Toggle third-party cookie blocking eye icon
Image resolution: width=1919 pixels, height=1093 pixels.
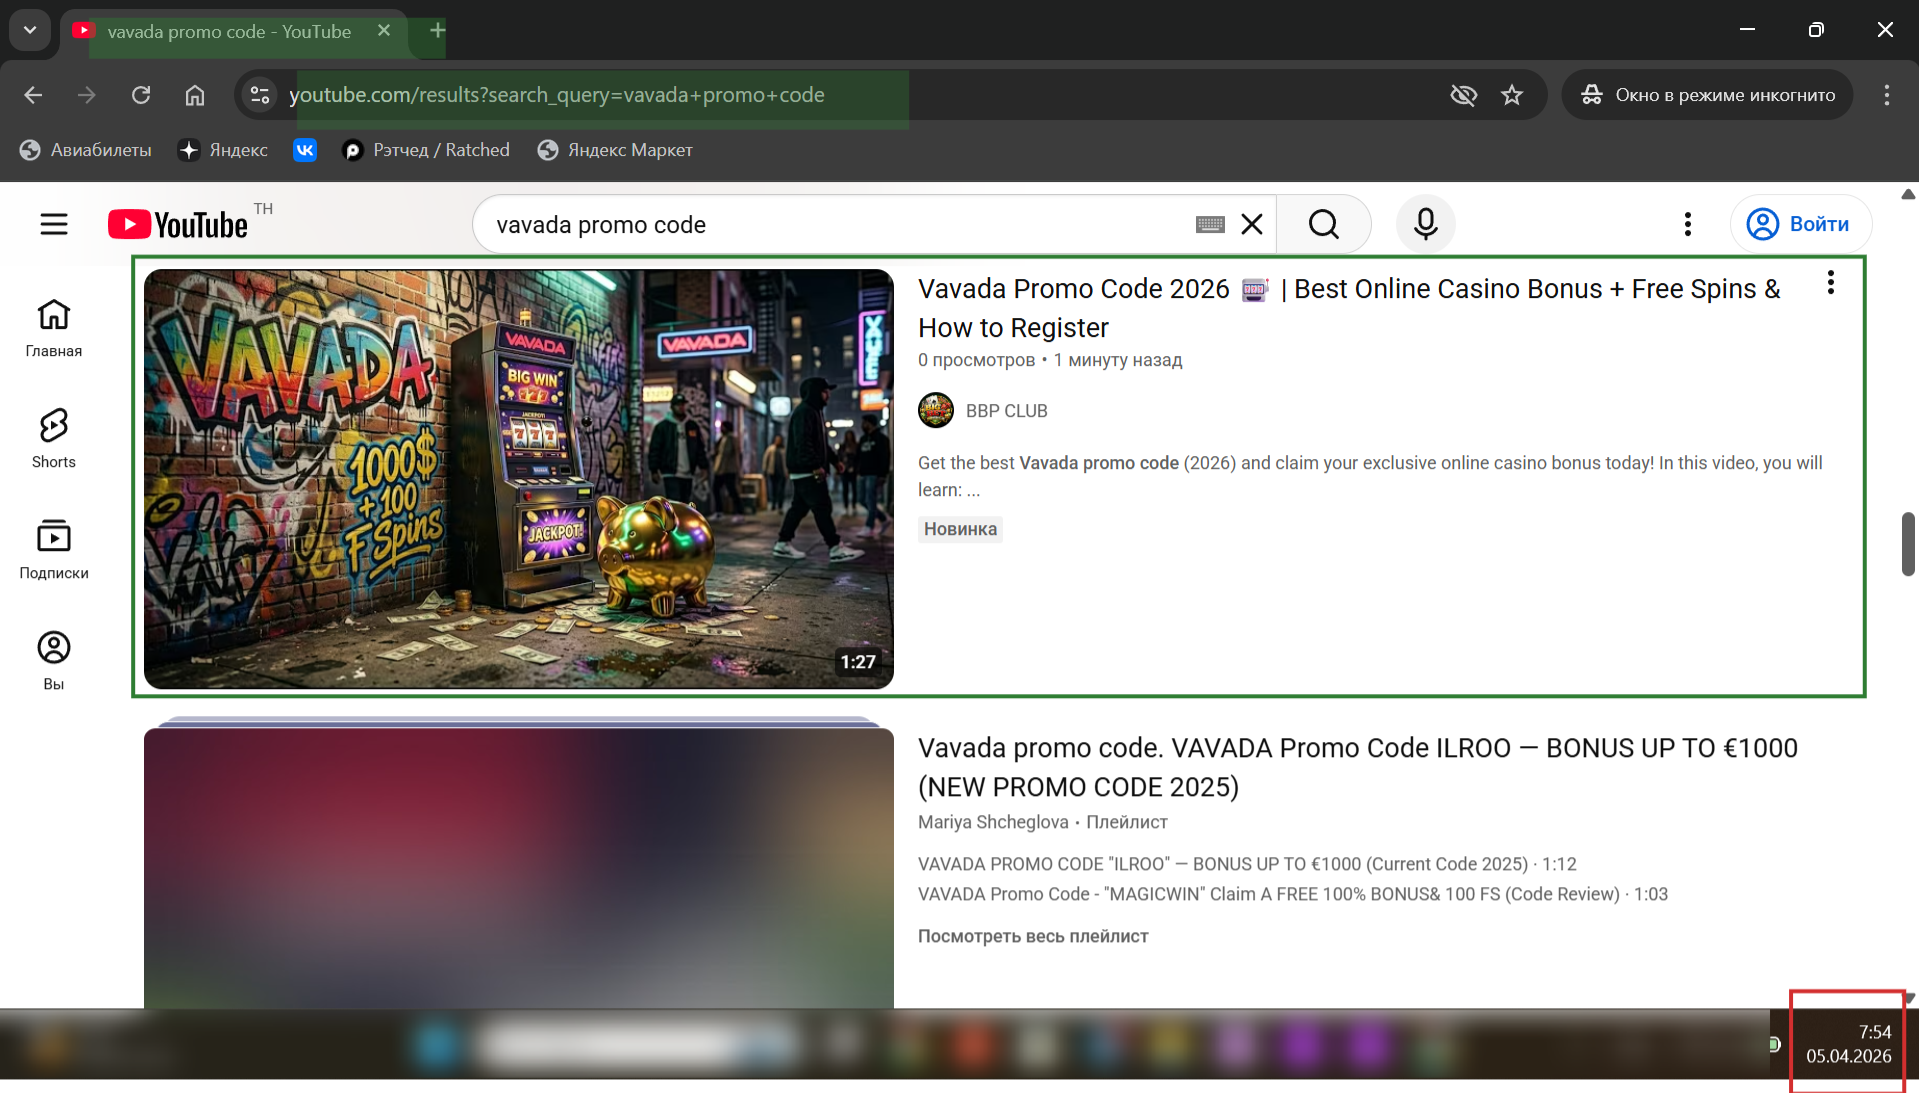click(x=1463, y=95)
